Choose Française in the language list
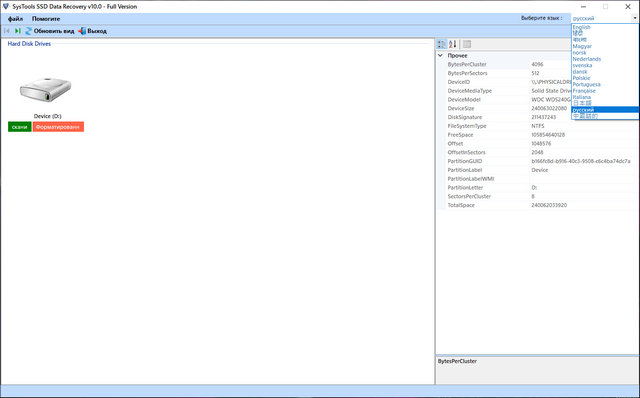The image size is (640, 398). (584, 91)
